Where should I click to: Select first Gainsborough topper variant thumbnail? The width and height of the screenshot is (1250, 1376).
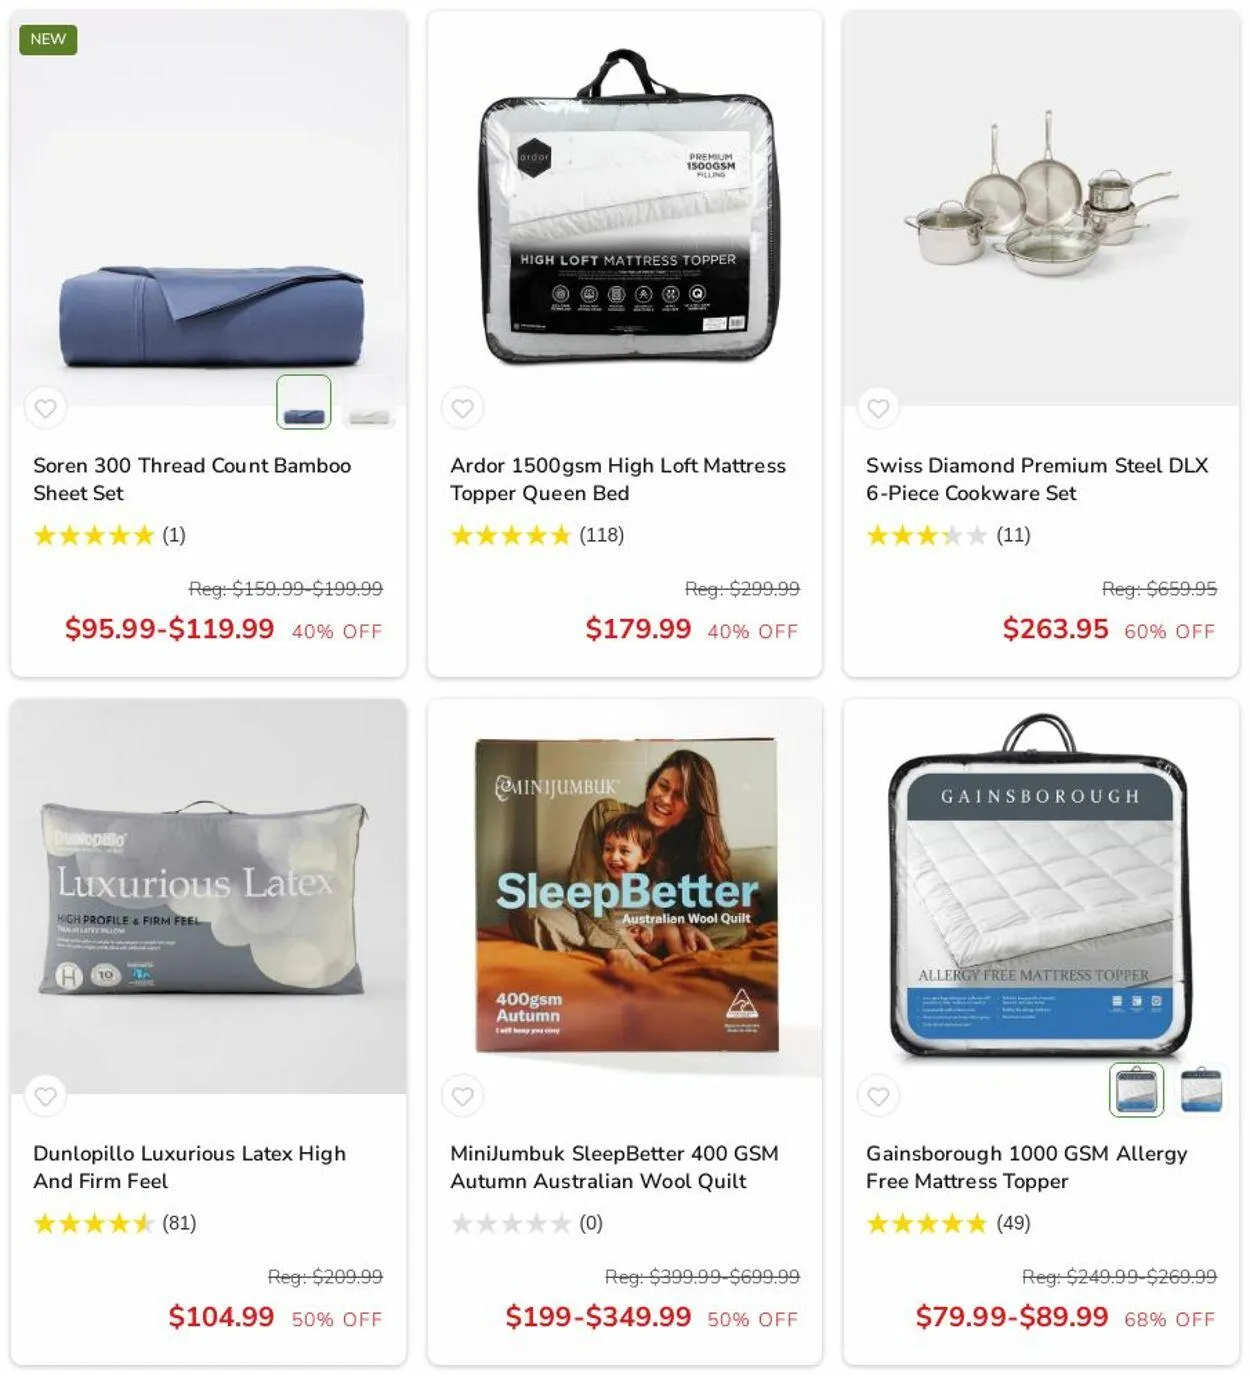(1136, 1090)
